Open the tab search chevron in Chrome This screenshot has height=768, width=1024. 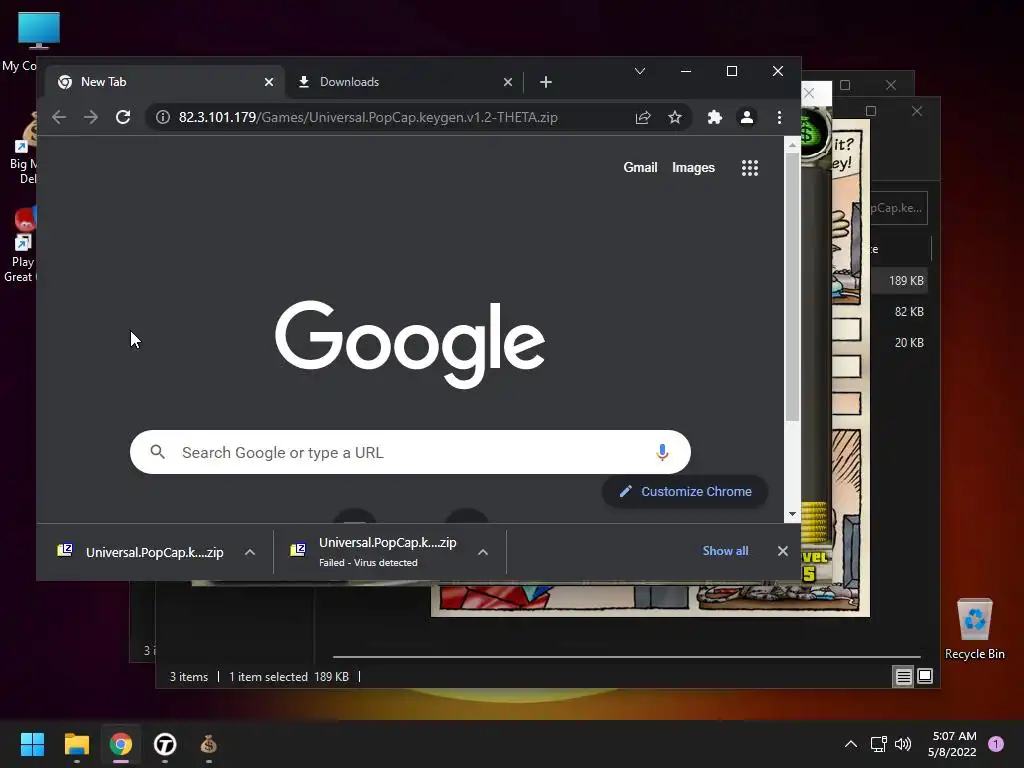coord(640,71)
